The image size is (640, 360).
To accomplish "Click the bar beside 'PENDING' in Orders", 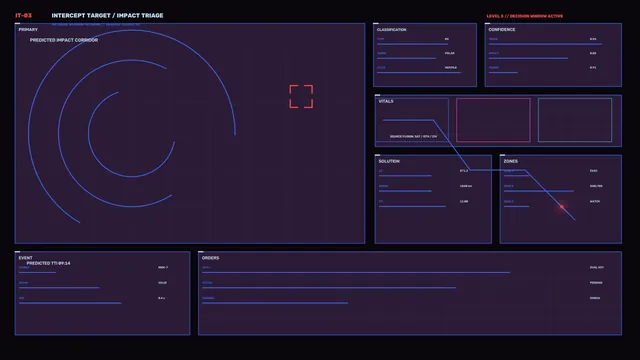I will tap(329, 288).
